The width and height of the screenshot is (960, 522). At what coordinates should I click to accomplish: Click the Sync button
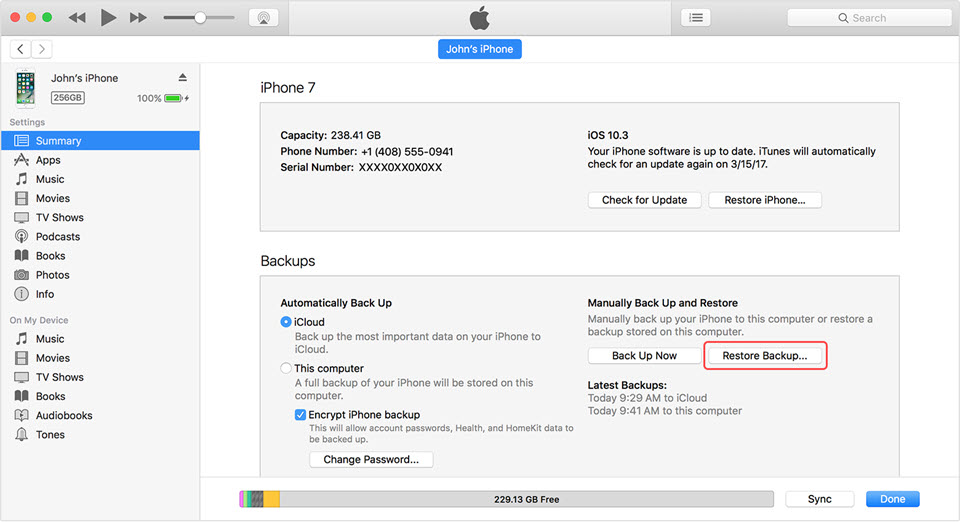[x=819, y=499]
